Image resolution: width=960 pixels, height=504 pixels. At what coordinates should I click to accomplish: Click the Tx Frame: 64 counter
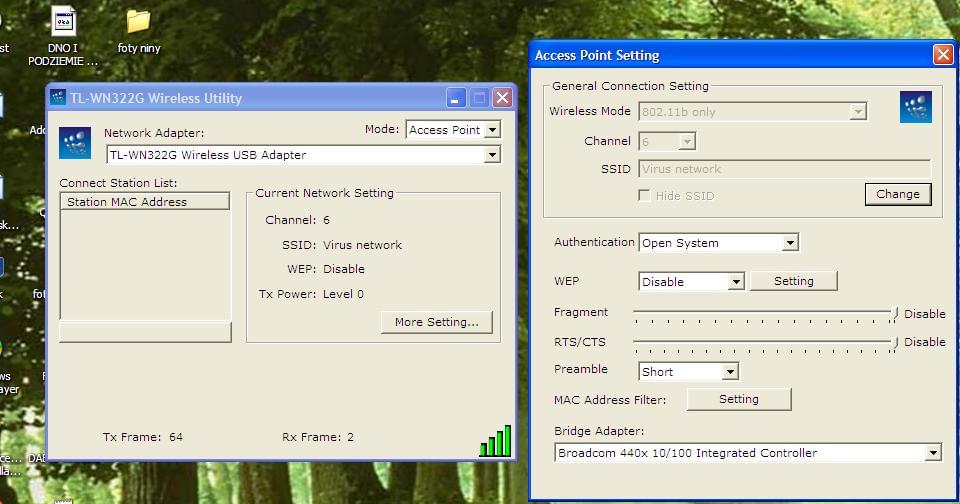point(143,437)
